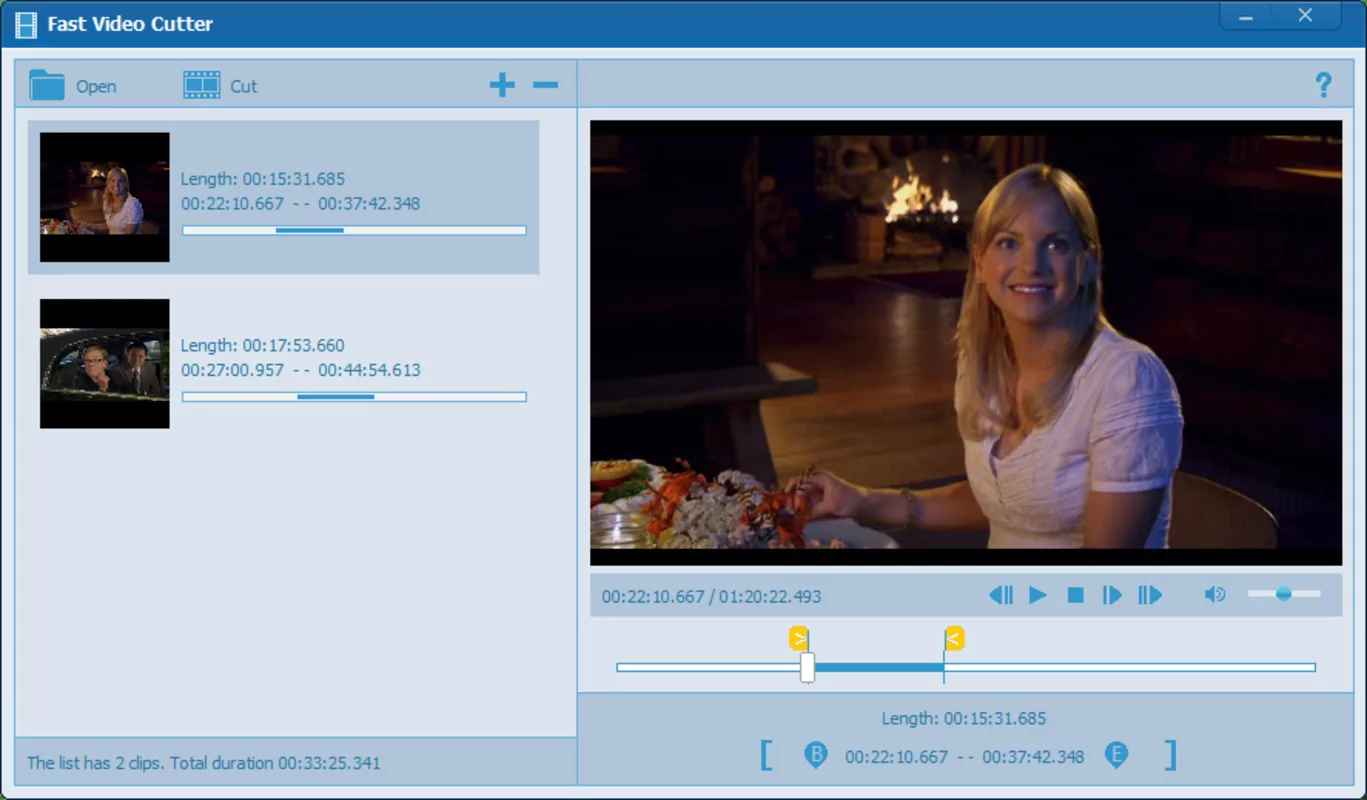Play the video
1367x800 pixels.
(x=1038, y=595)
